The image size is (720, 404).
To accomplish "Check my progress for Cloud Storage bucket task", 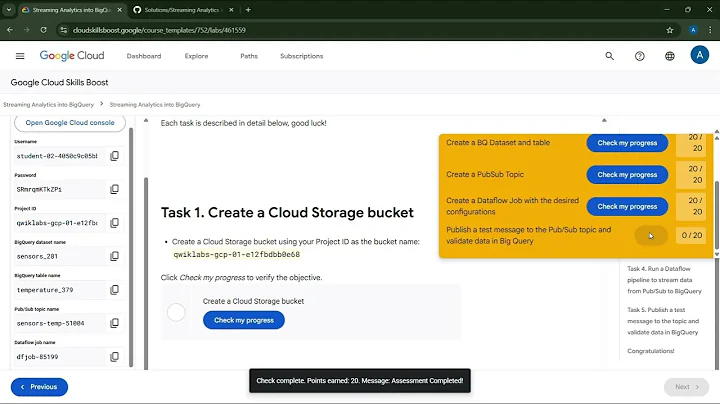I will 244,320.
